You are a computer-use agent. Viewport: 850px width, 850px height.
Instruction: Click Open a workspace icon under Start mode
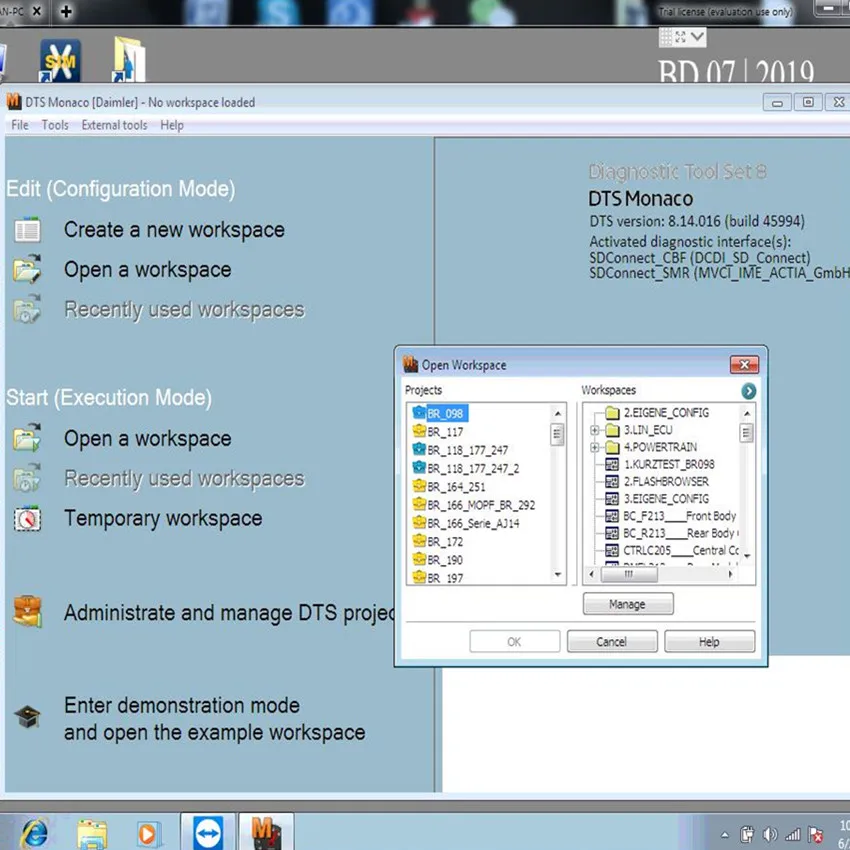[x=27, y=438]
